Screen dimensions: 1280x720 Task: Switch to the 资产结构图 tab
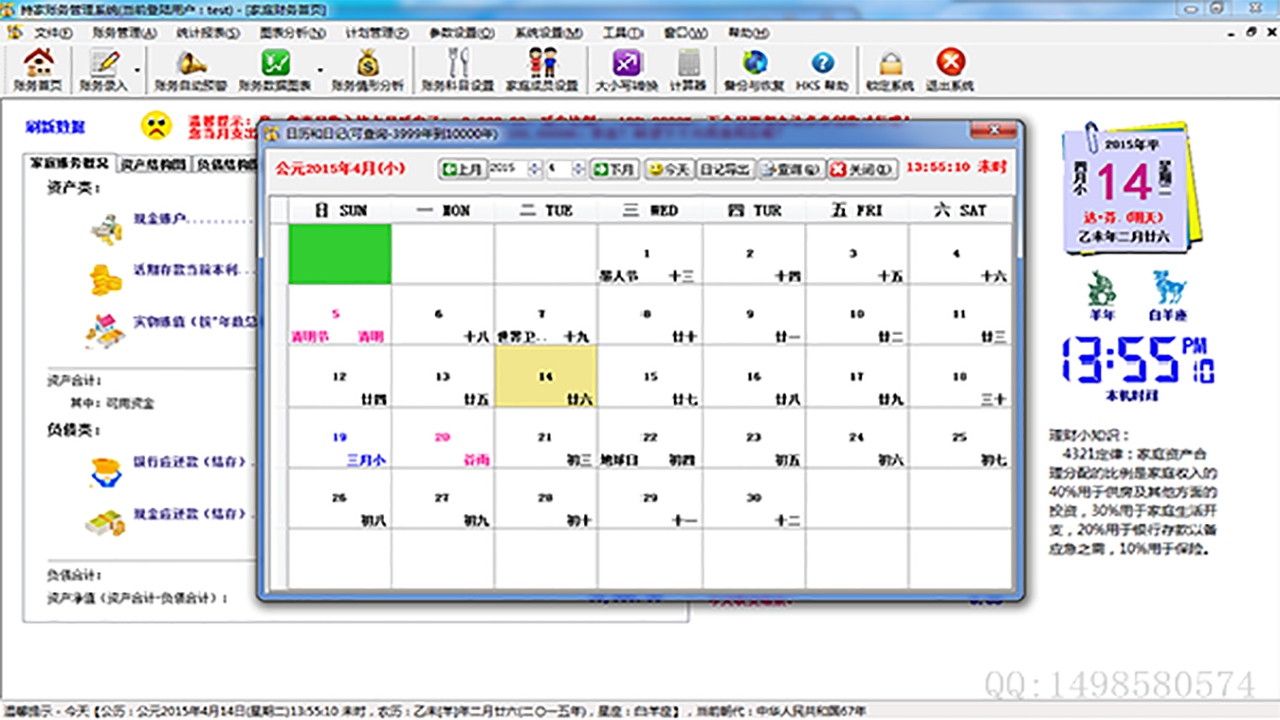[153, 164]
